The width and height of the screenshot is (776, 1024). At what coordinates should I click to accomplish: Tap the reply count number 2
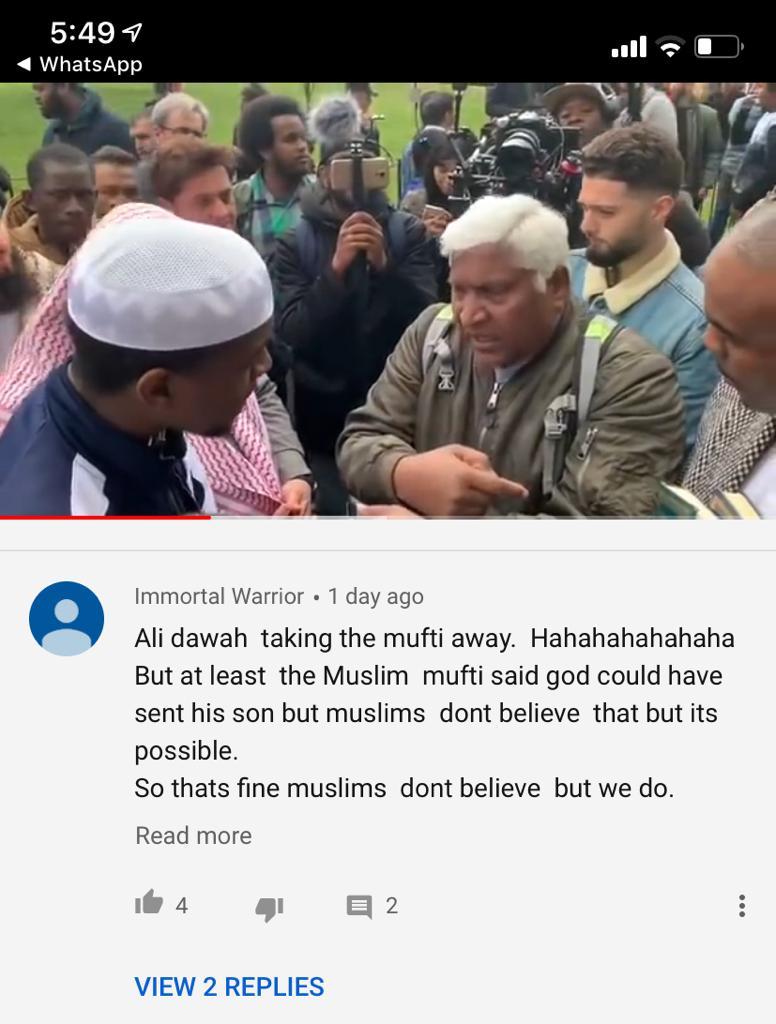(391, 906)
